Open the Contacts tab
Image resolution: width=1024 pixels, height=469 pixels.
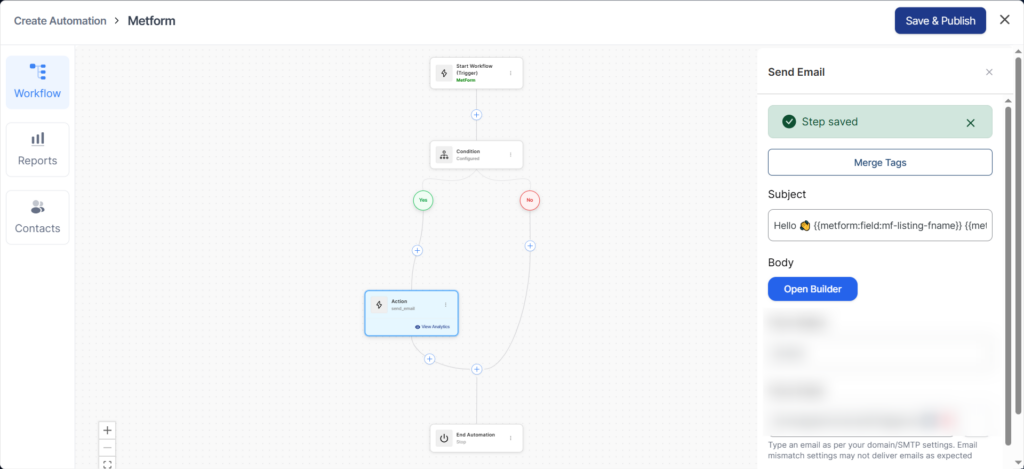point(37,217)
